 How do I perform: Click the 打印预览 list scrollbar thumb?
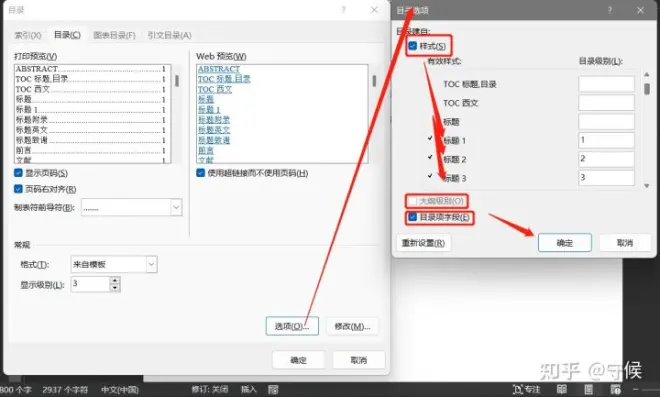tap(177, 80)
